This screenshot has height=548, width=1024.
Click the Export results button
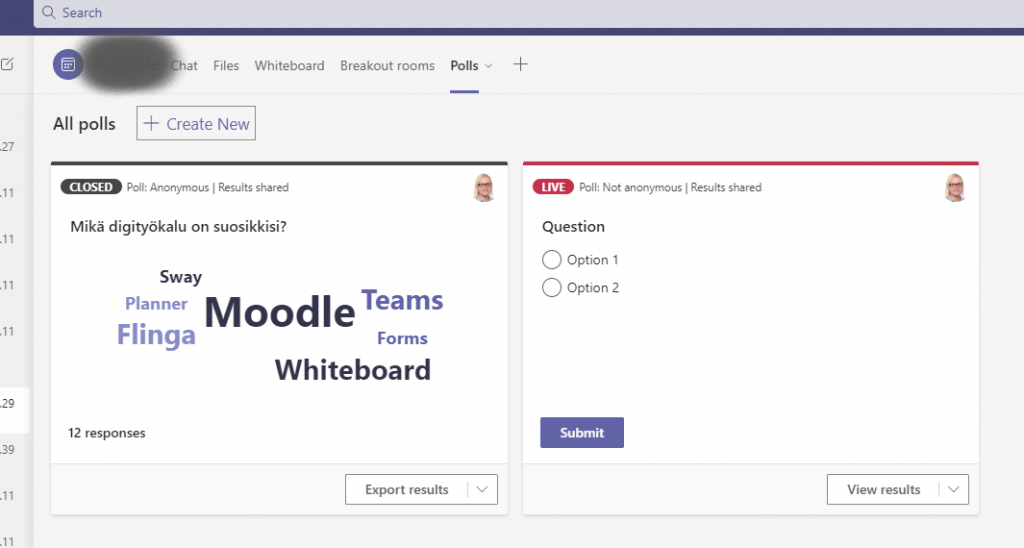tap(406, 490)
